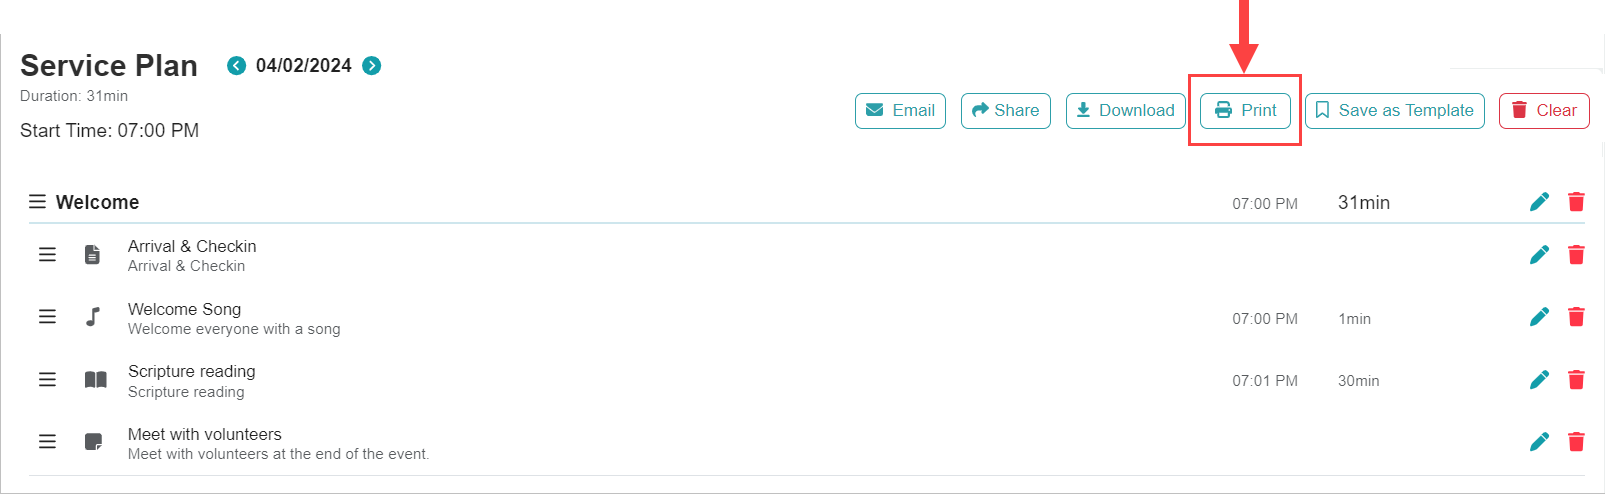This screenshot has width=1605, height=494.
Task: Print the service plan
Action: pos(1245,111)
